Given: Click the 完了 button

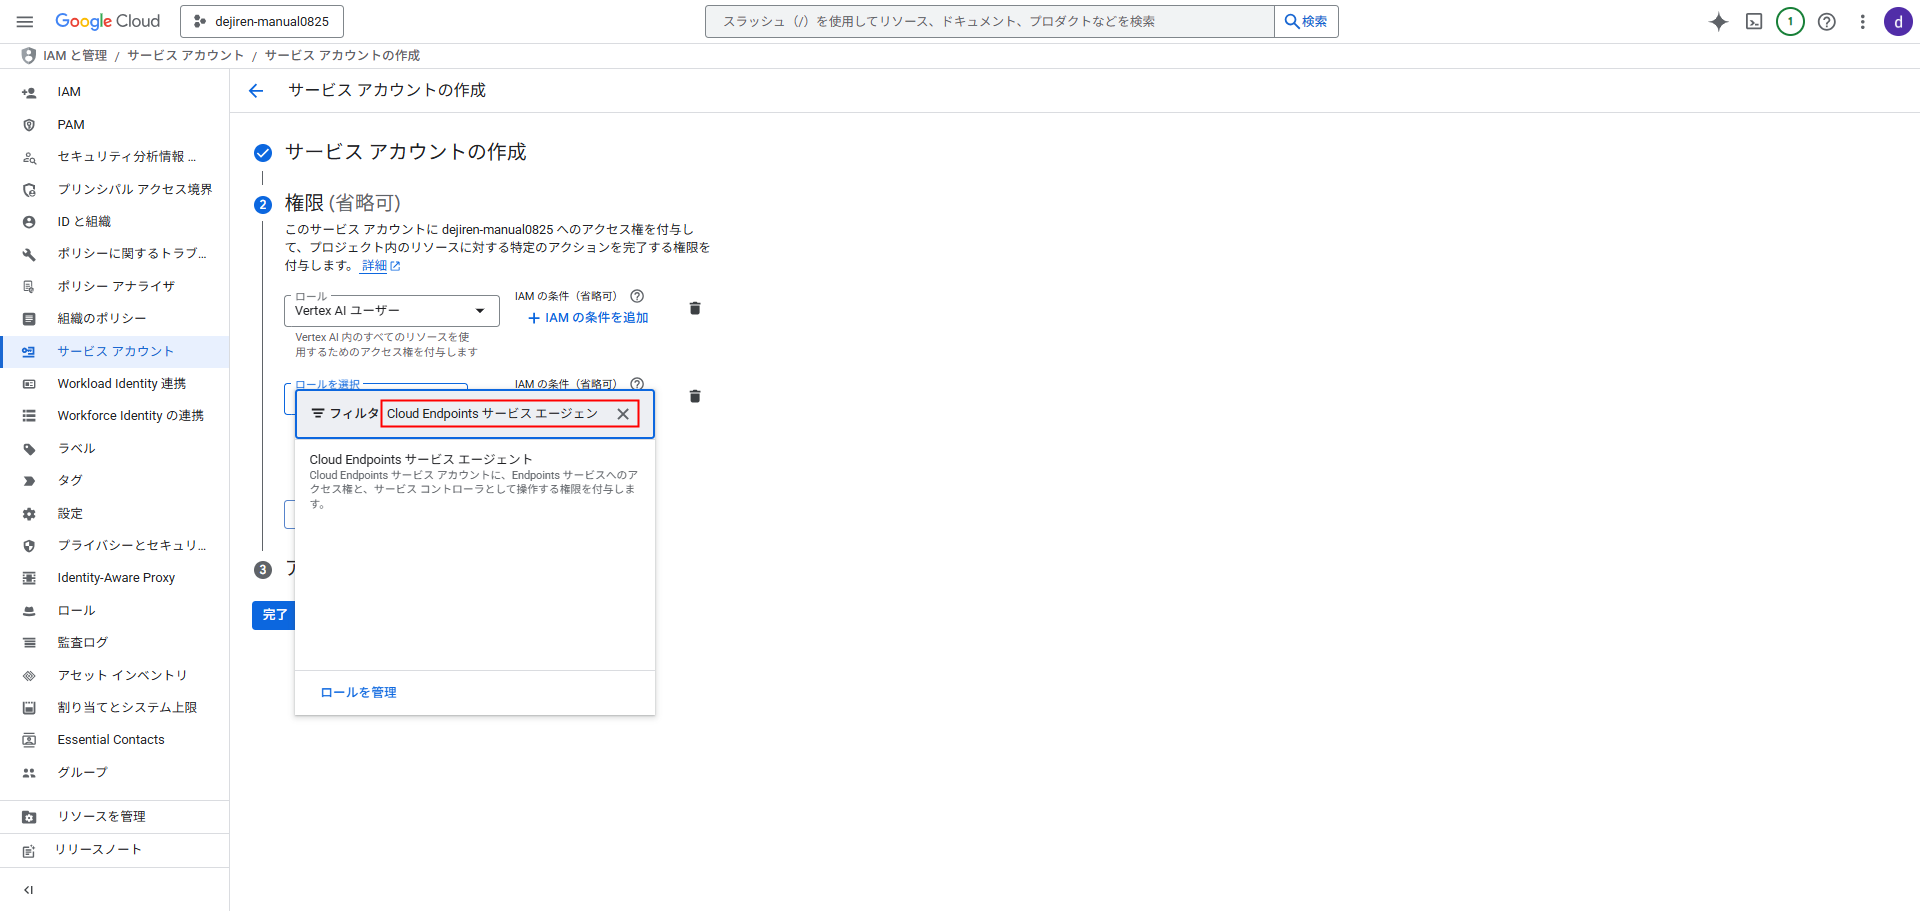Looking at the screenshot, I should (x=274, y=615).
